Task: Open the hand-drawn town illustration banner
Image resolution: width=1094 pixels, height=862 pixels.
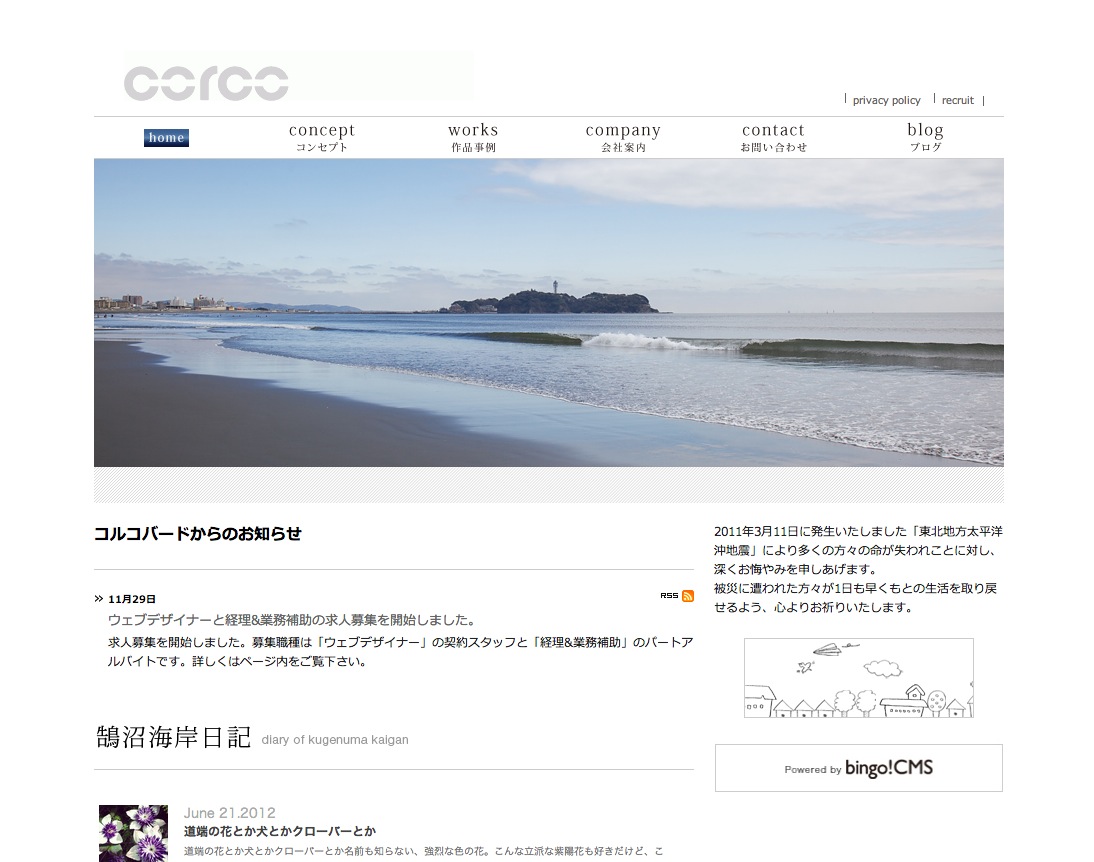Action: [x=858, y=678]
